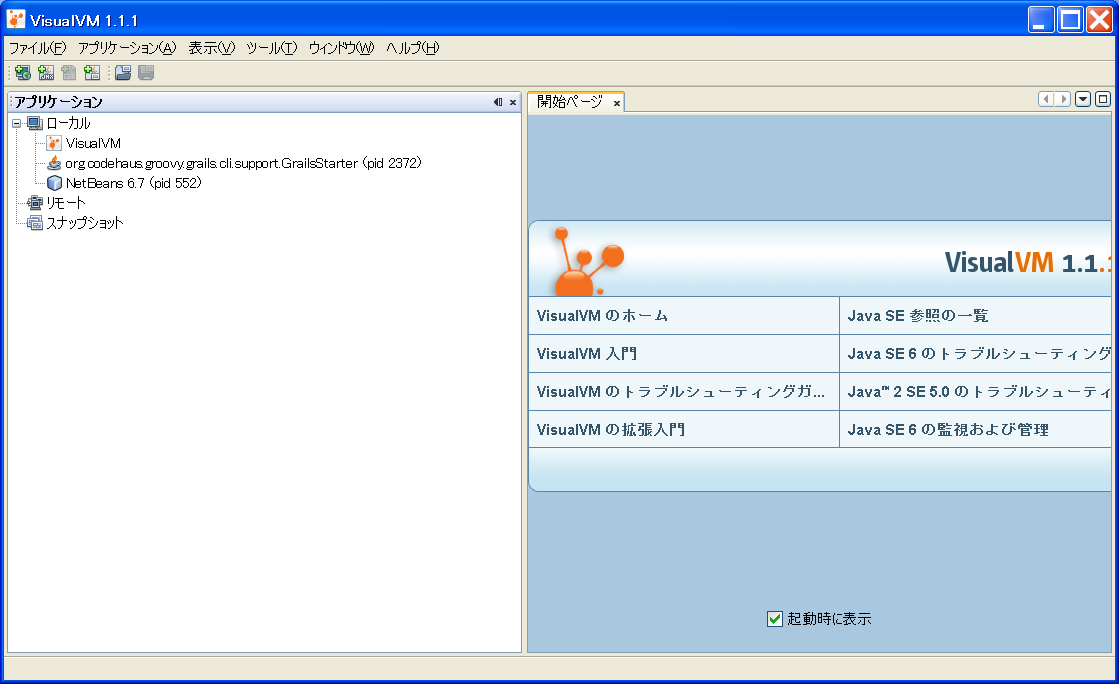The width and height of the screenshot is (1119, 684).
Task: Open the VisualVM の拡張入門 link
Action: 611,429
